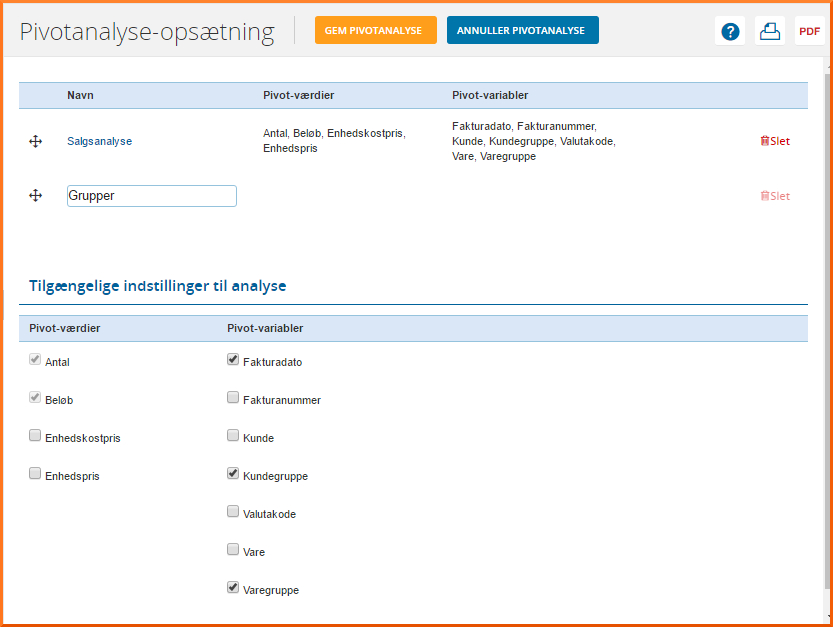Export the setup as PDF
833x627 pixels.
809,31
